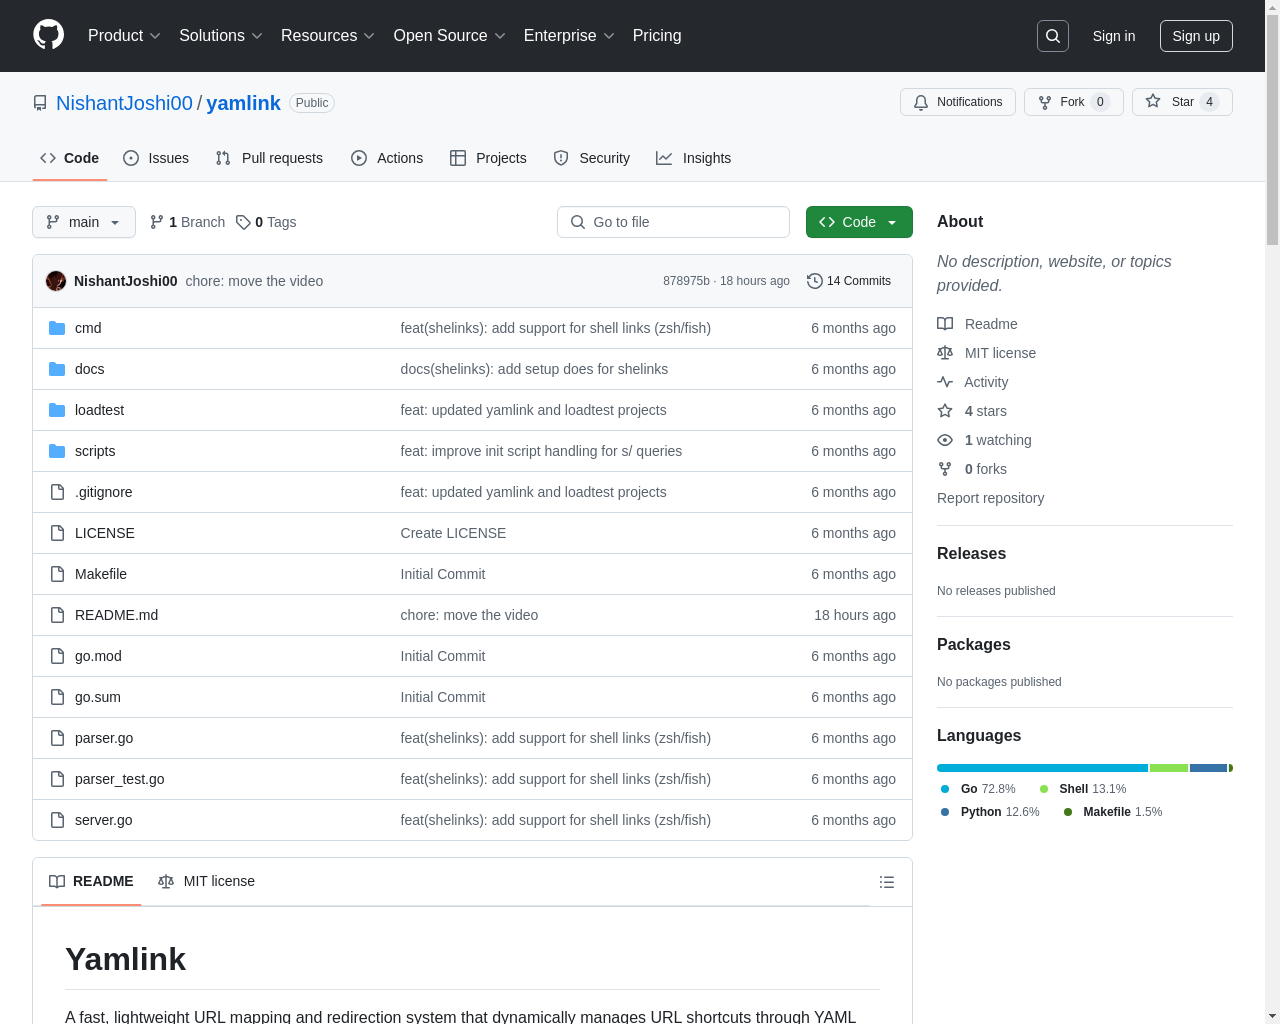View 0 Tags list
Viewport: 1280px width, 1024px height.
click(266, 222)
